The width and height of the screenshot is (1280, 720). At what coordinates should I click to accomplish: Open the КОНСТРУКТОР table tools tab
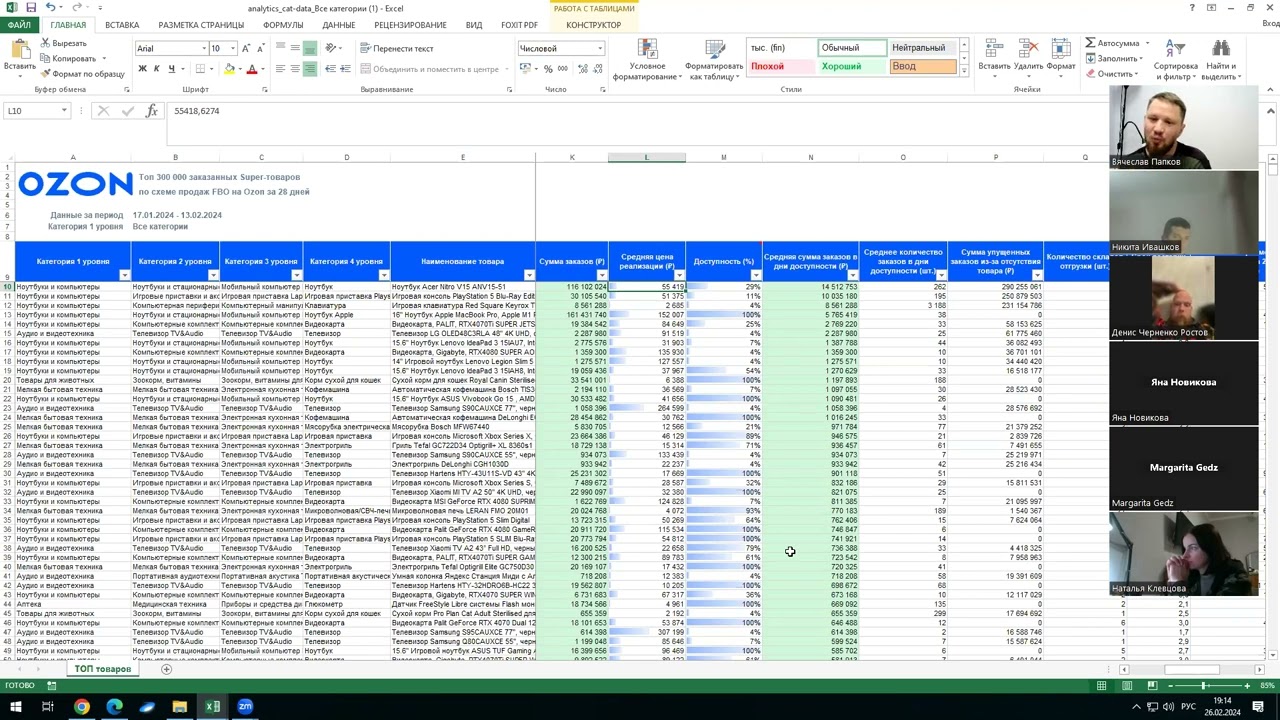pos(593,25)
